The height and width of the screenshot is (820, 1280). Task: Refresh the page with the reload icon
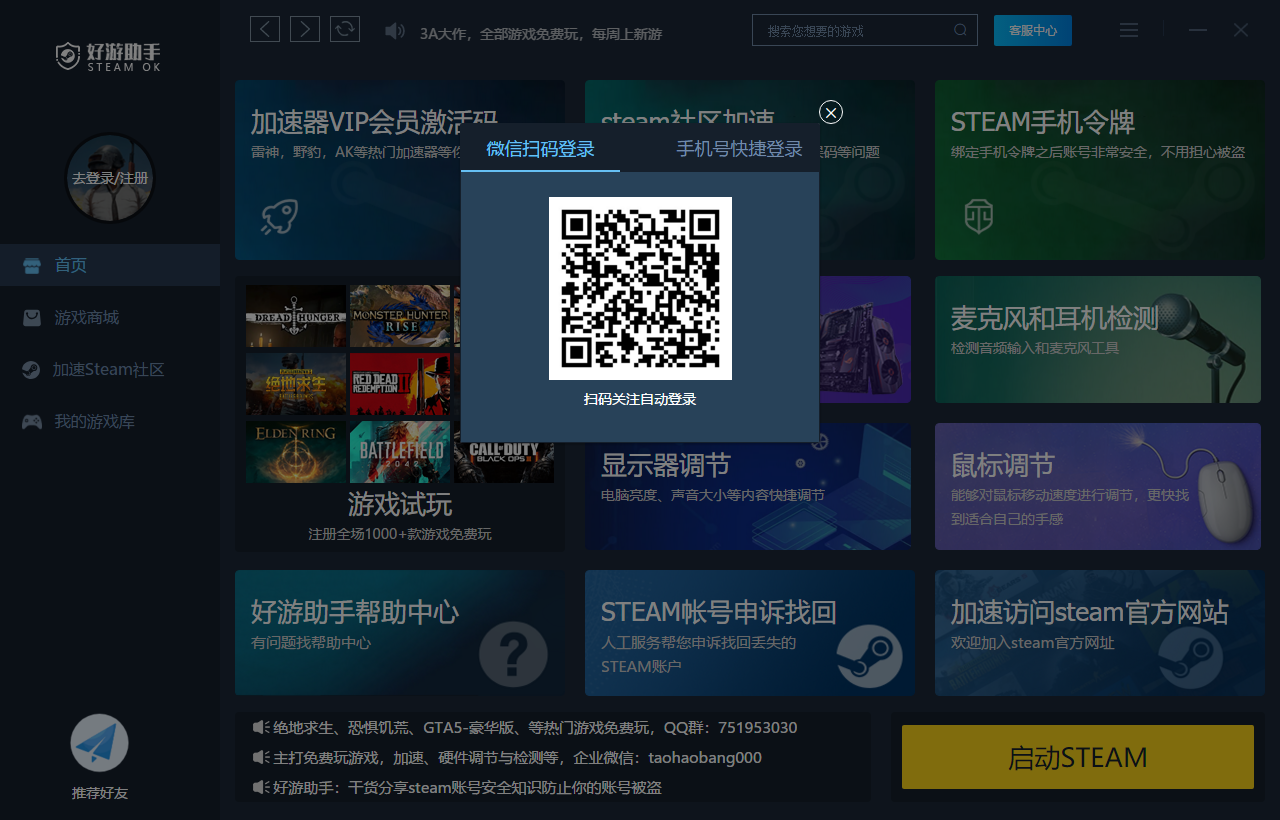(x=345, y=29)
